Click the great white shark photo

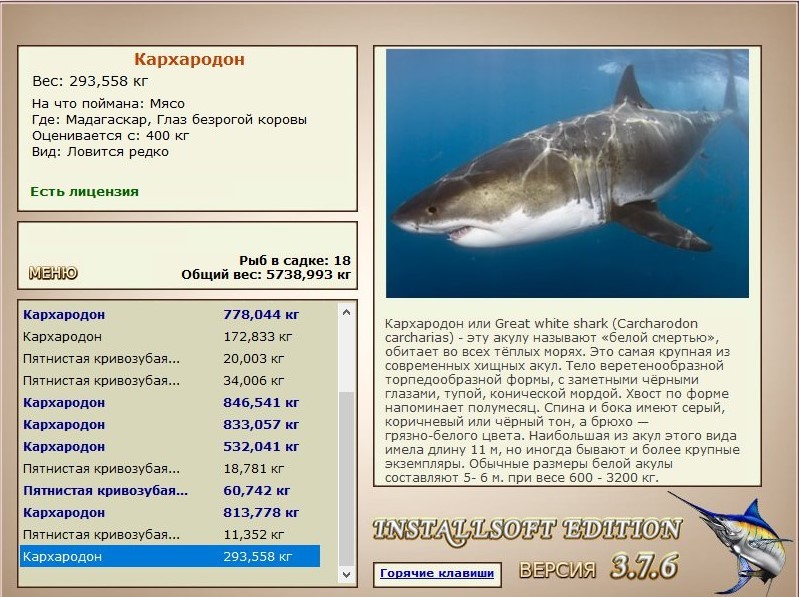tap(567, 173)
